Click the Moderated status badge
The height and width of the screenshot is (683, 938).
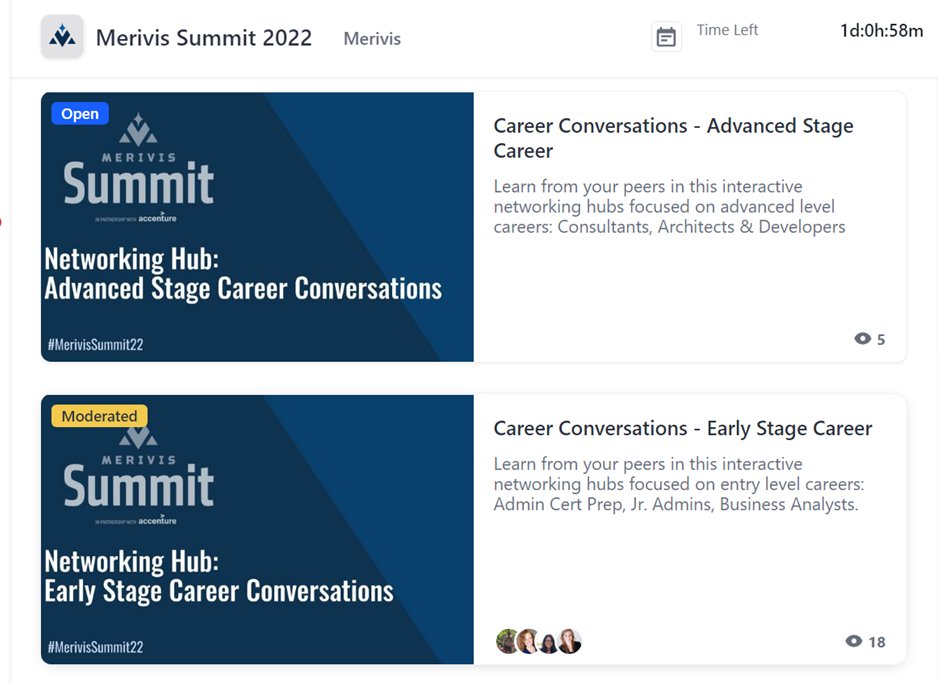point(99,416)
